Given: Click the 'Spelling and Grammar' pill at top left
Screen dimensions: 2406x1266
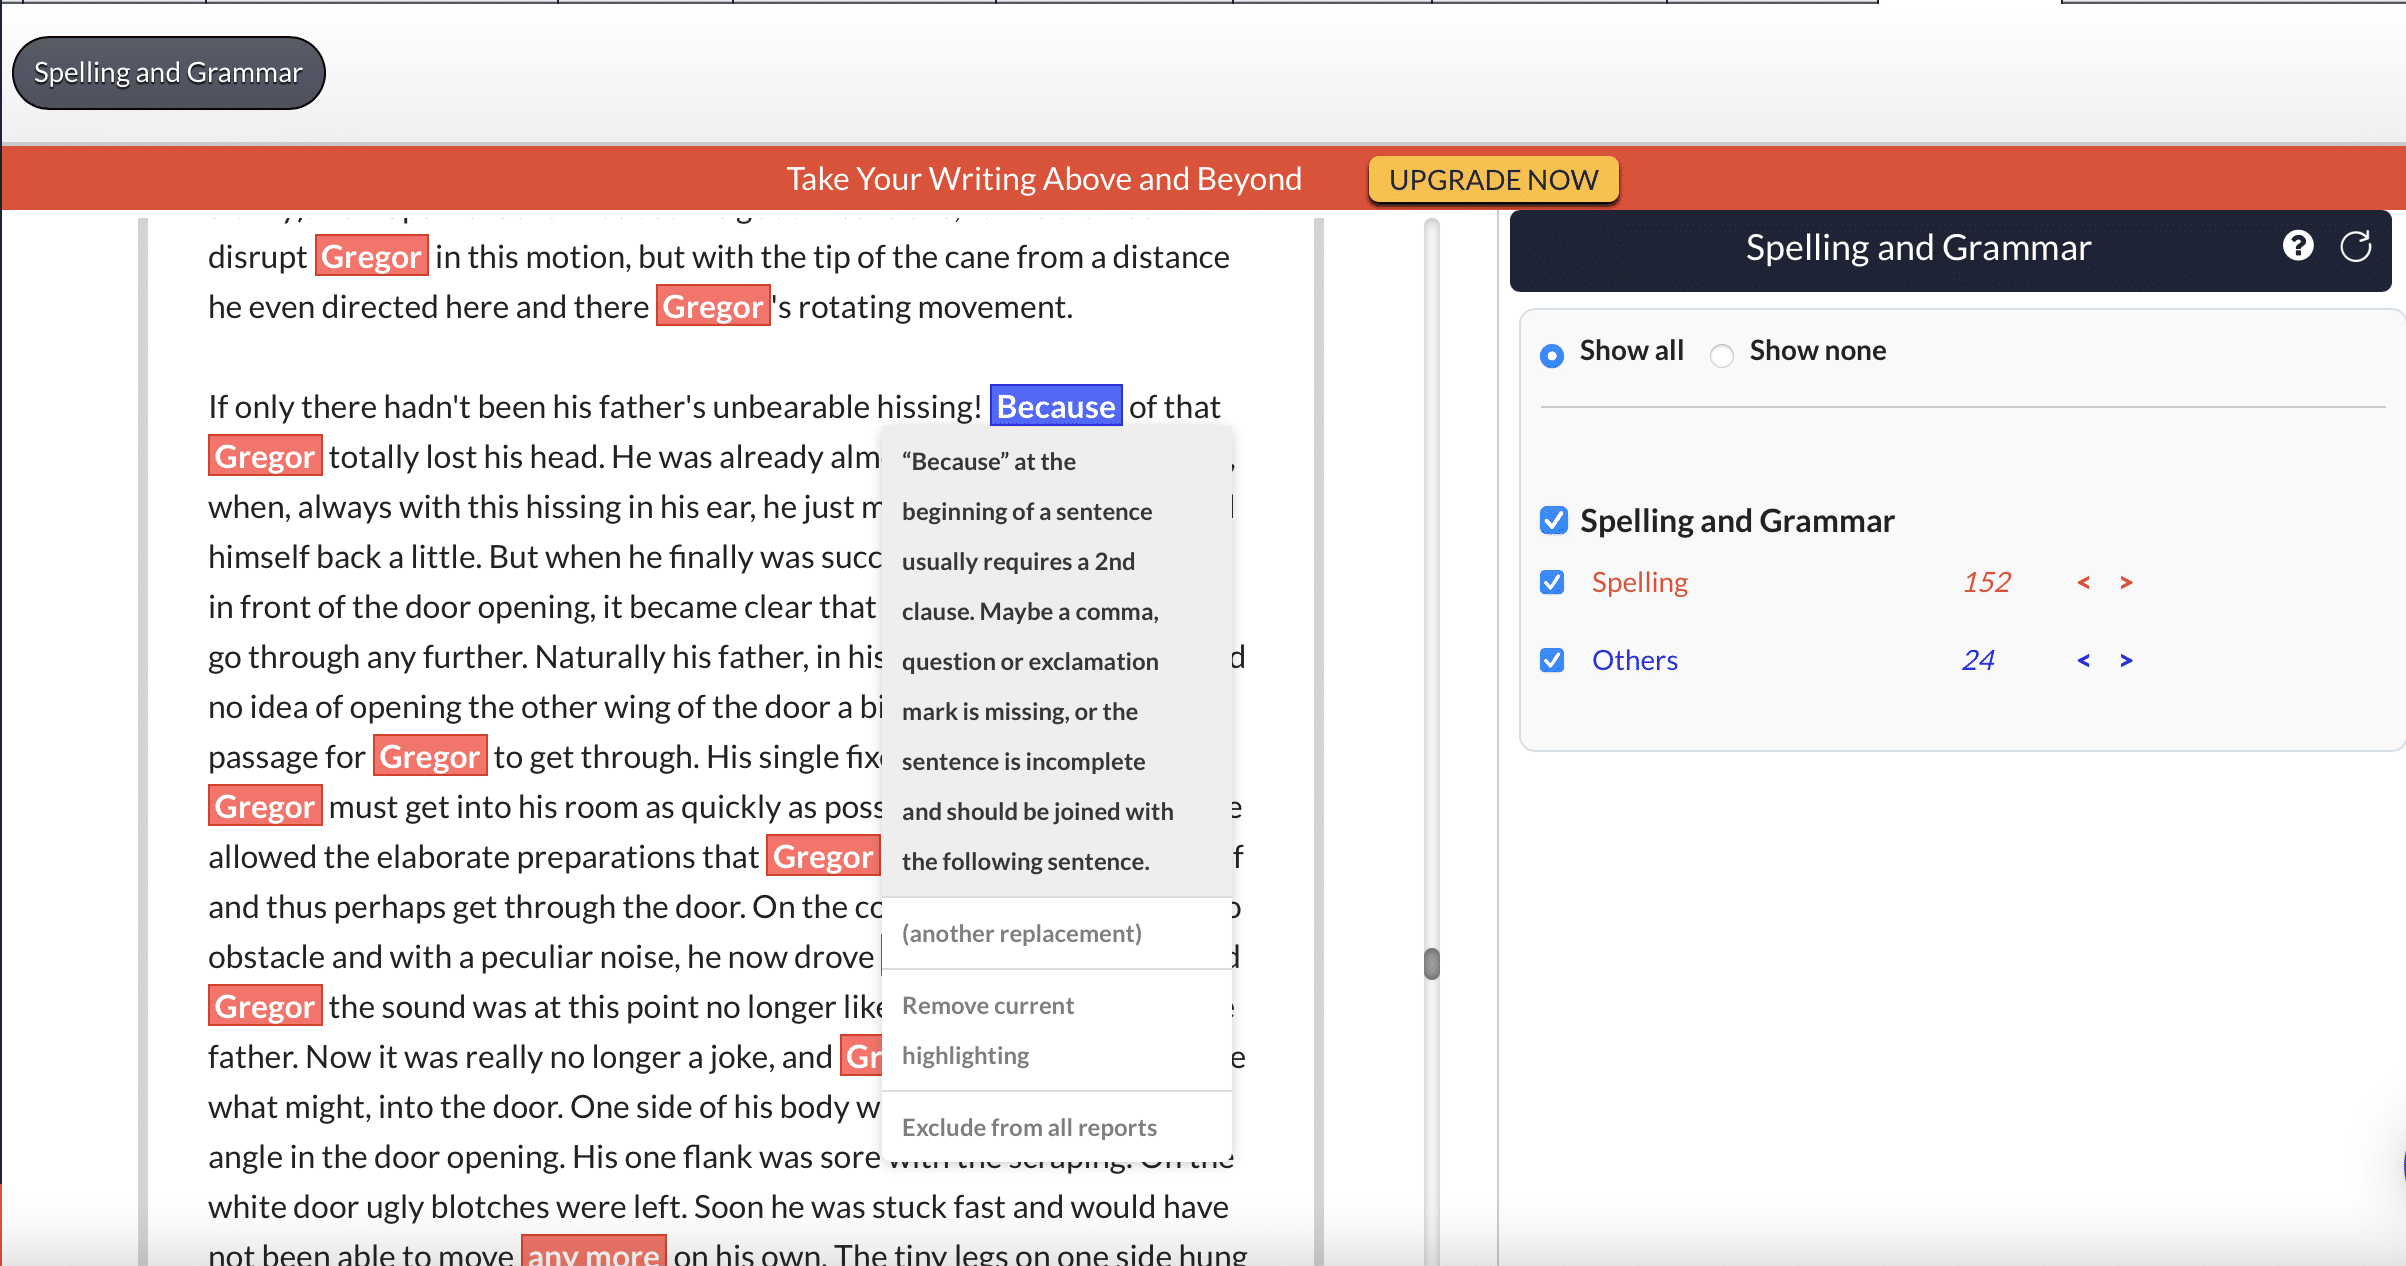Looking at the screenshot, I should click(x=168, y=72).
